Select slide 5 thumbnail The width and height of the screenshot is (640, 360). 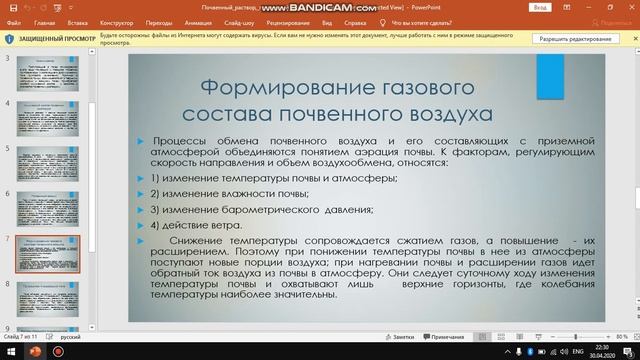(x=48, y=164)
